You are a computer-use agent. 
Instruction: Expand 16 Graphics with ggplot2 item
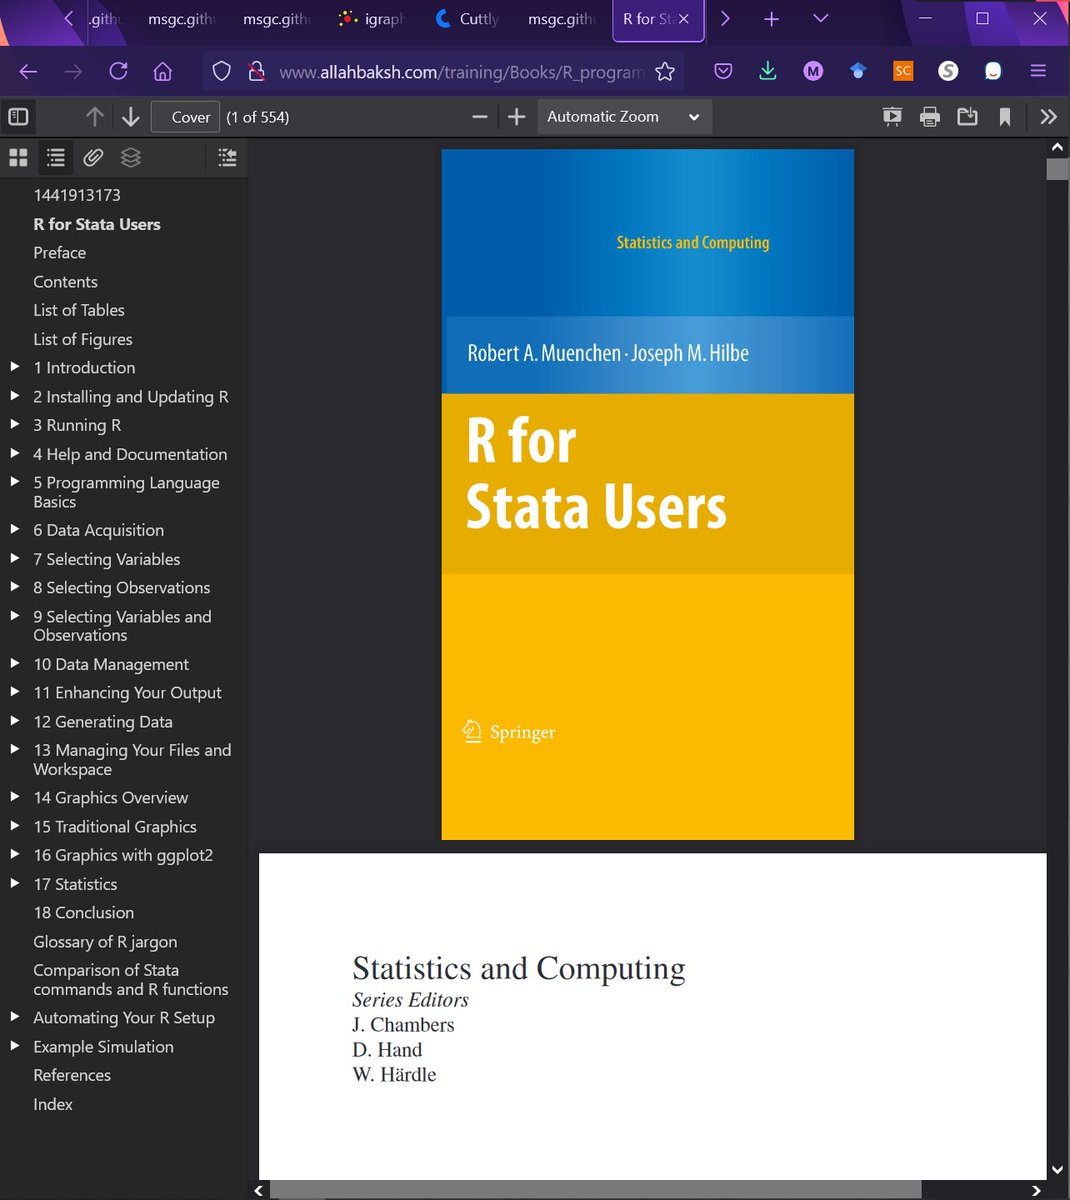(x=15, y=855)
